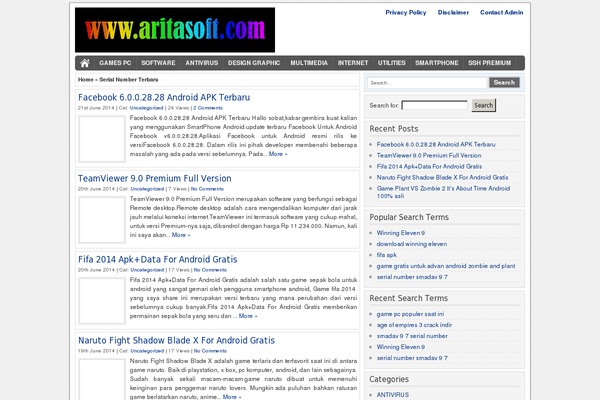Click Uncategorized category of Fifa 2014 post
The width and height of the screenshot is (600, 400).
pos(147,270)
